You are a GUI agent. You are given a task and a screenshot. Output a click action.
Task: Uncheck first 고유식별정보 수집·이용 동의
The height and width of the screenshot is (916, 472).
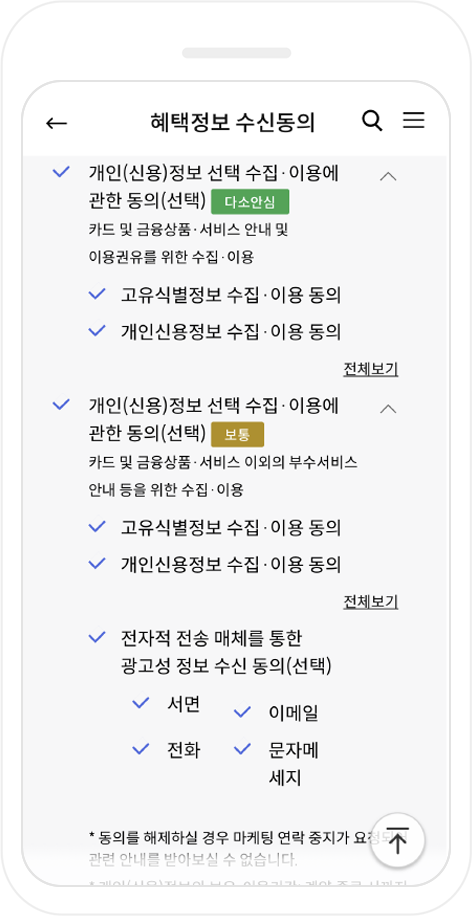coord(96,294)
